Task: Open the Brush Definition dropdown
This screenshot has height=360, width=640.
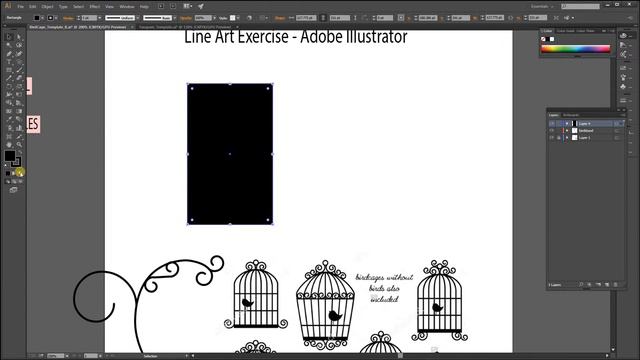Action: tap(175, 18)
